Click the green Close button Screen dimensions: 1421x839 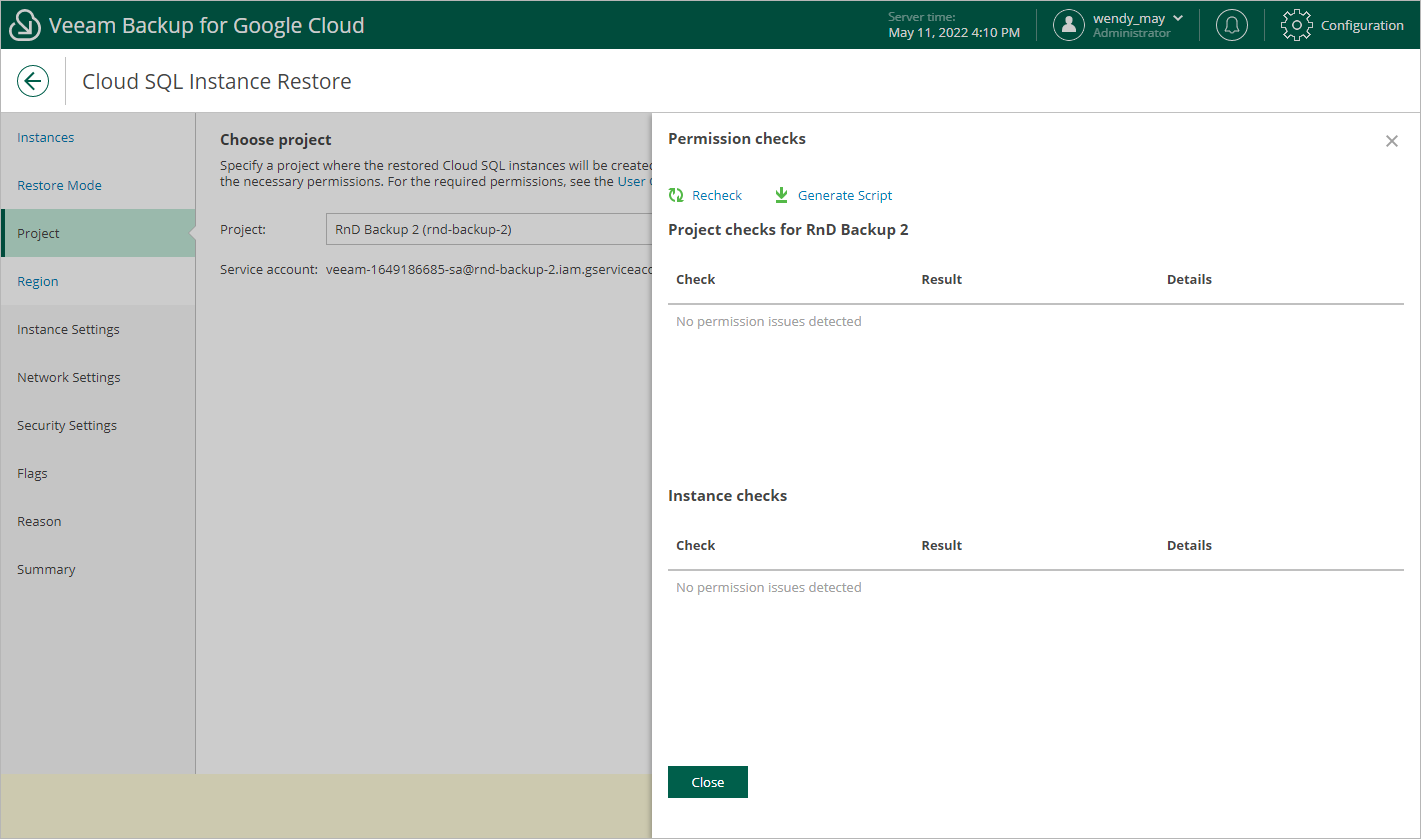tap(708, 782)
